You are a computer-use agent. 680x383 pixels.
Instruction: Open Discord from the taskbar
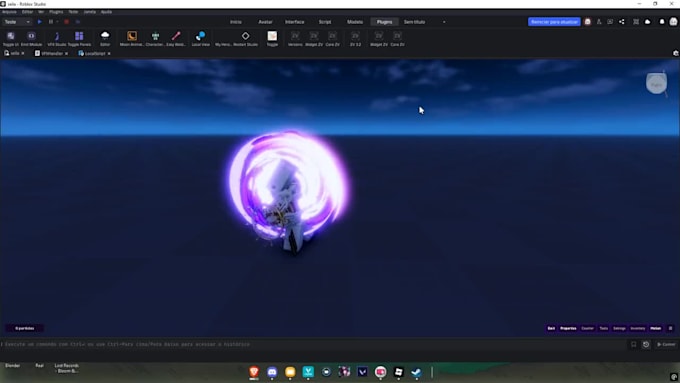tap(272, 372)
